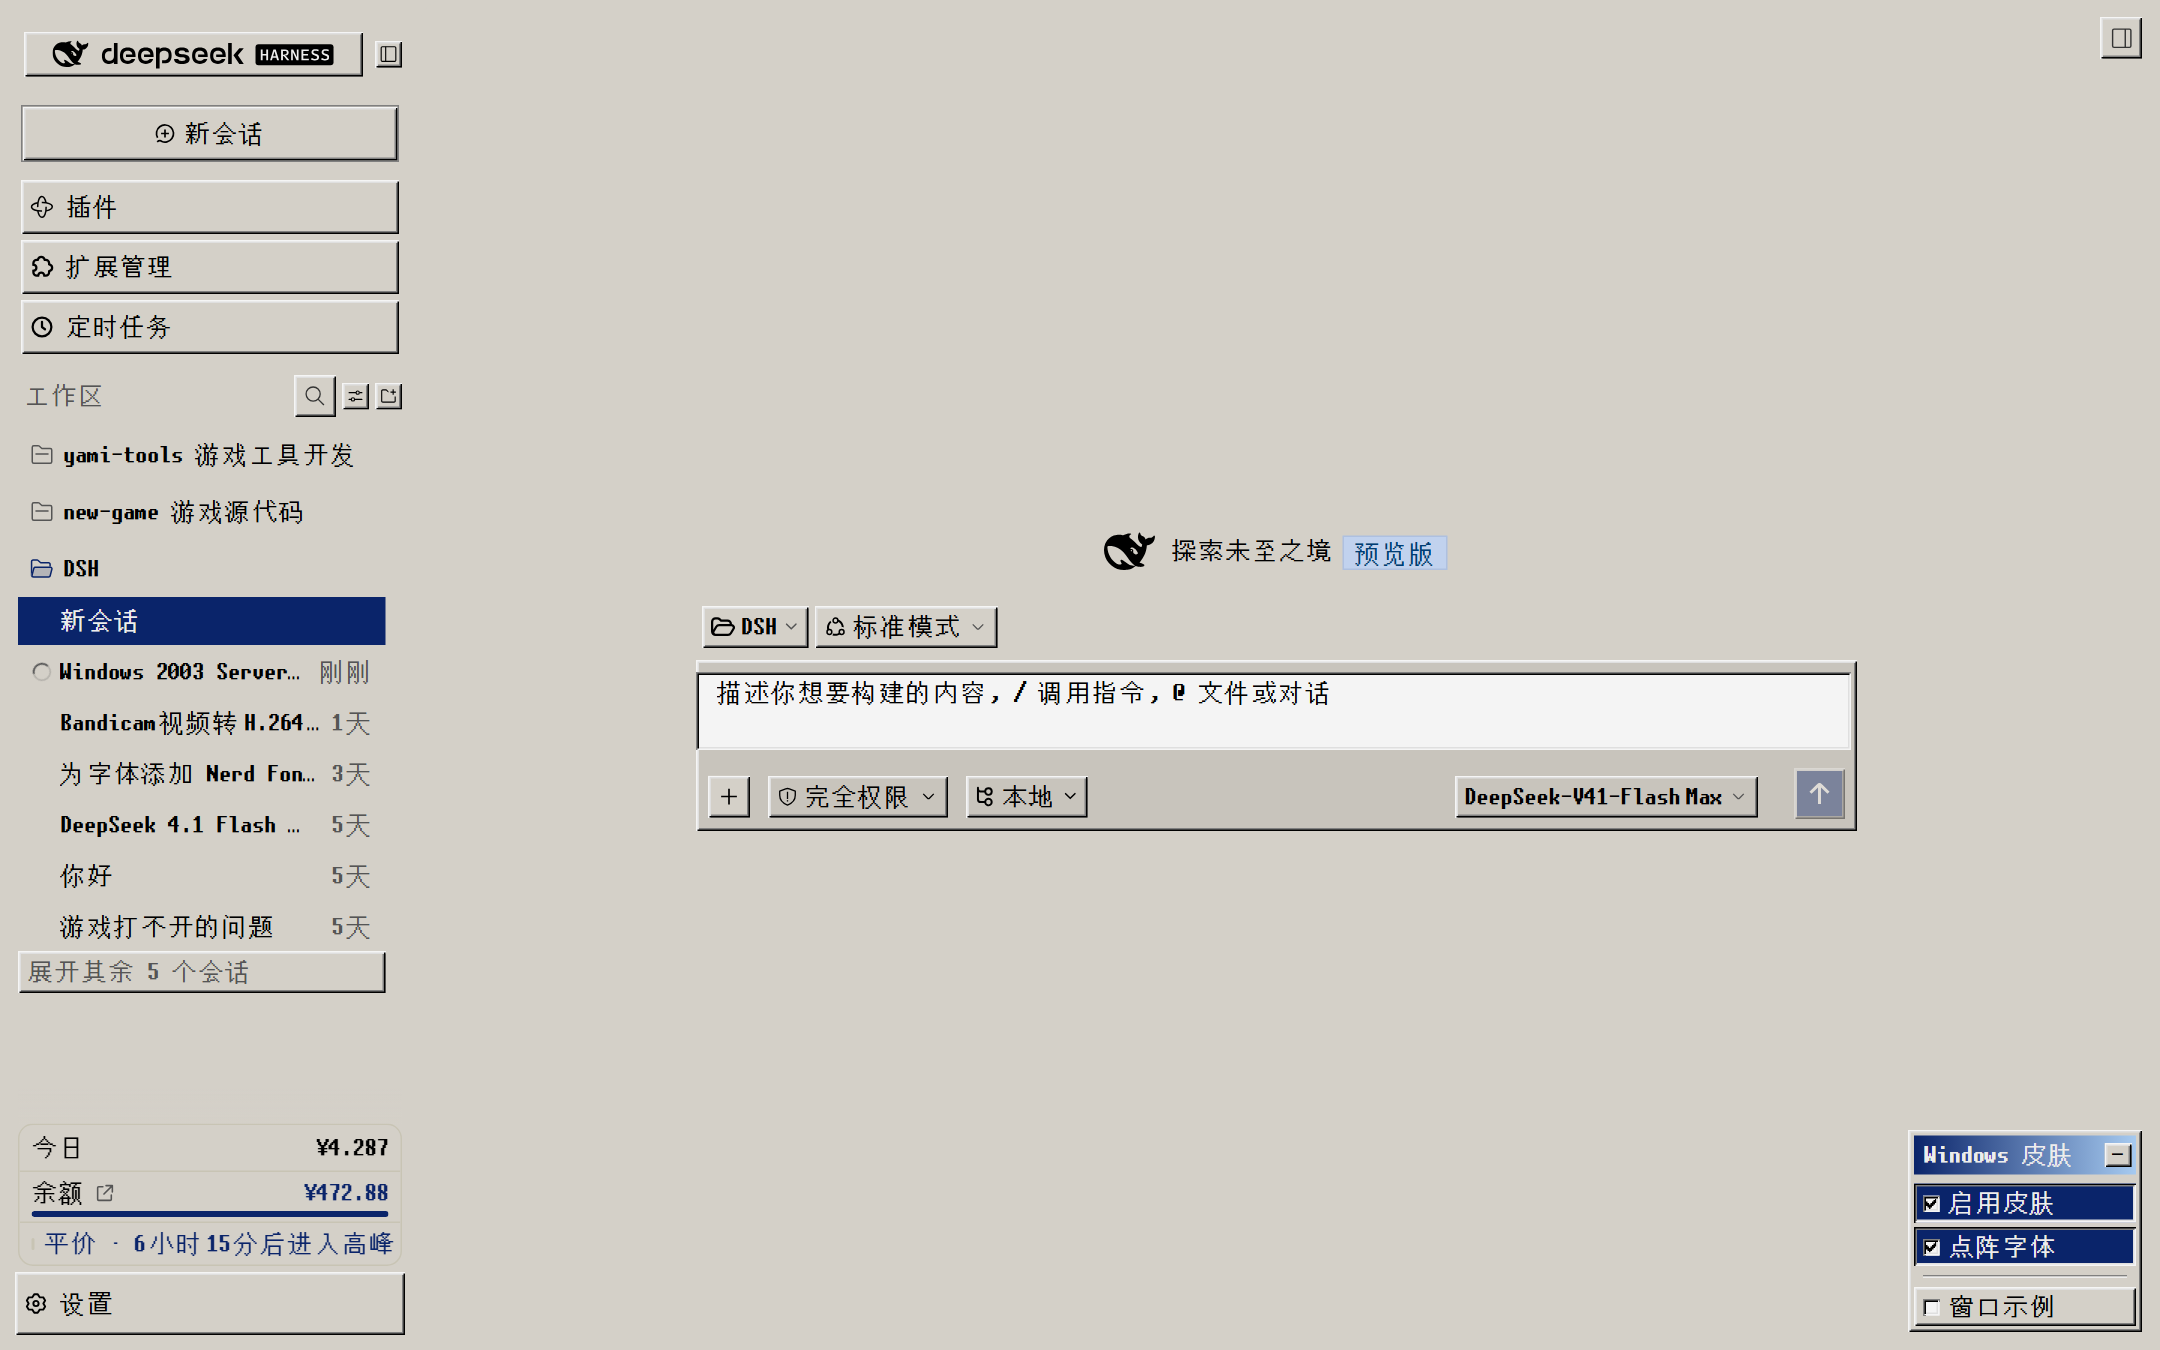Viewport: 2160px width, 1350px height.
Task: Add new workspace folder icon
Action: point(389,396)
